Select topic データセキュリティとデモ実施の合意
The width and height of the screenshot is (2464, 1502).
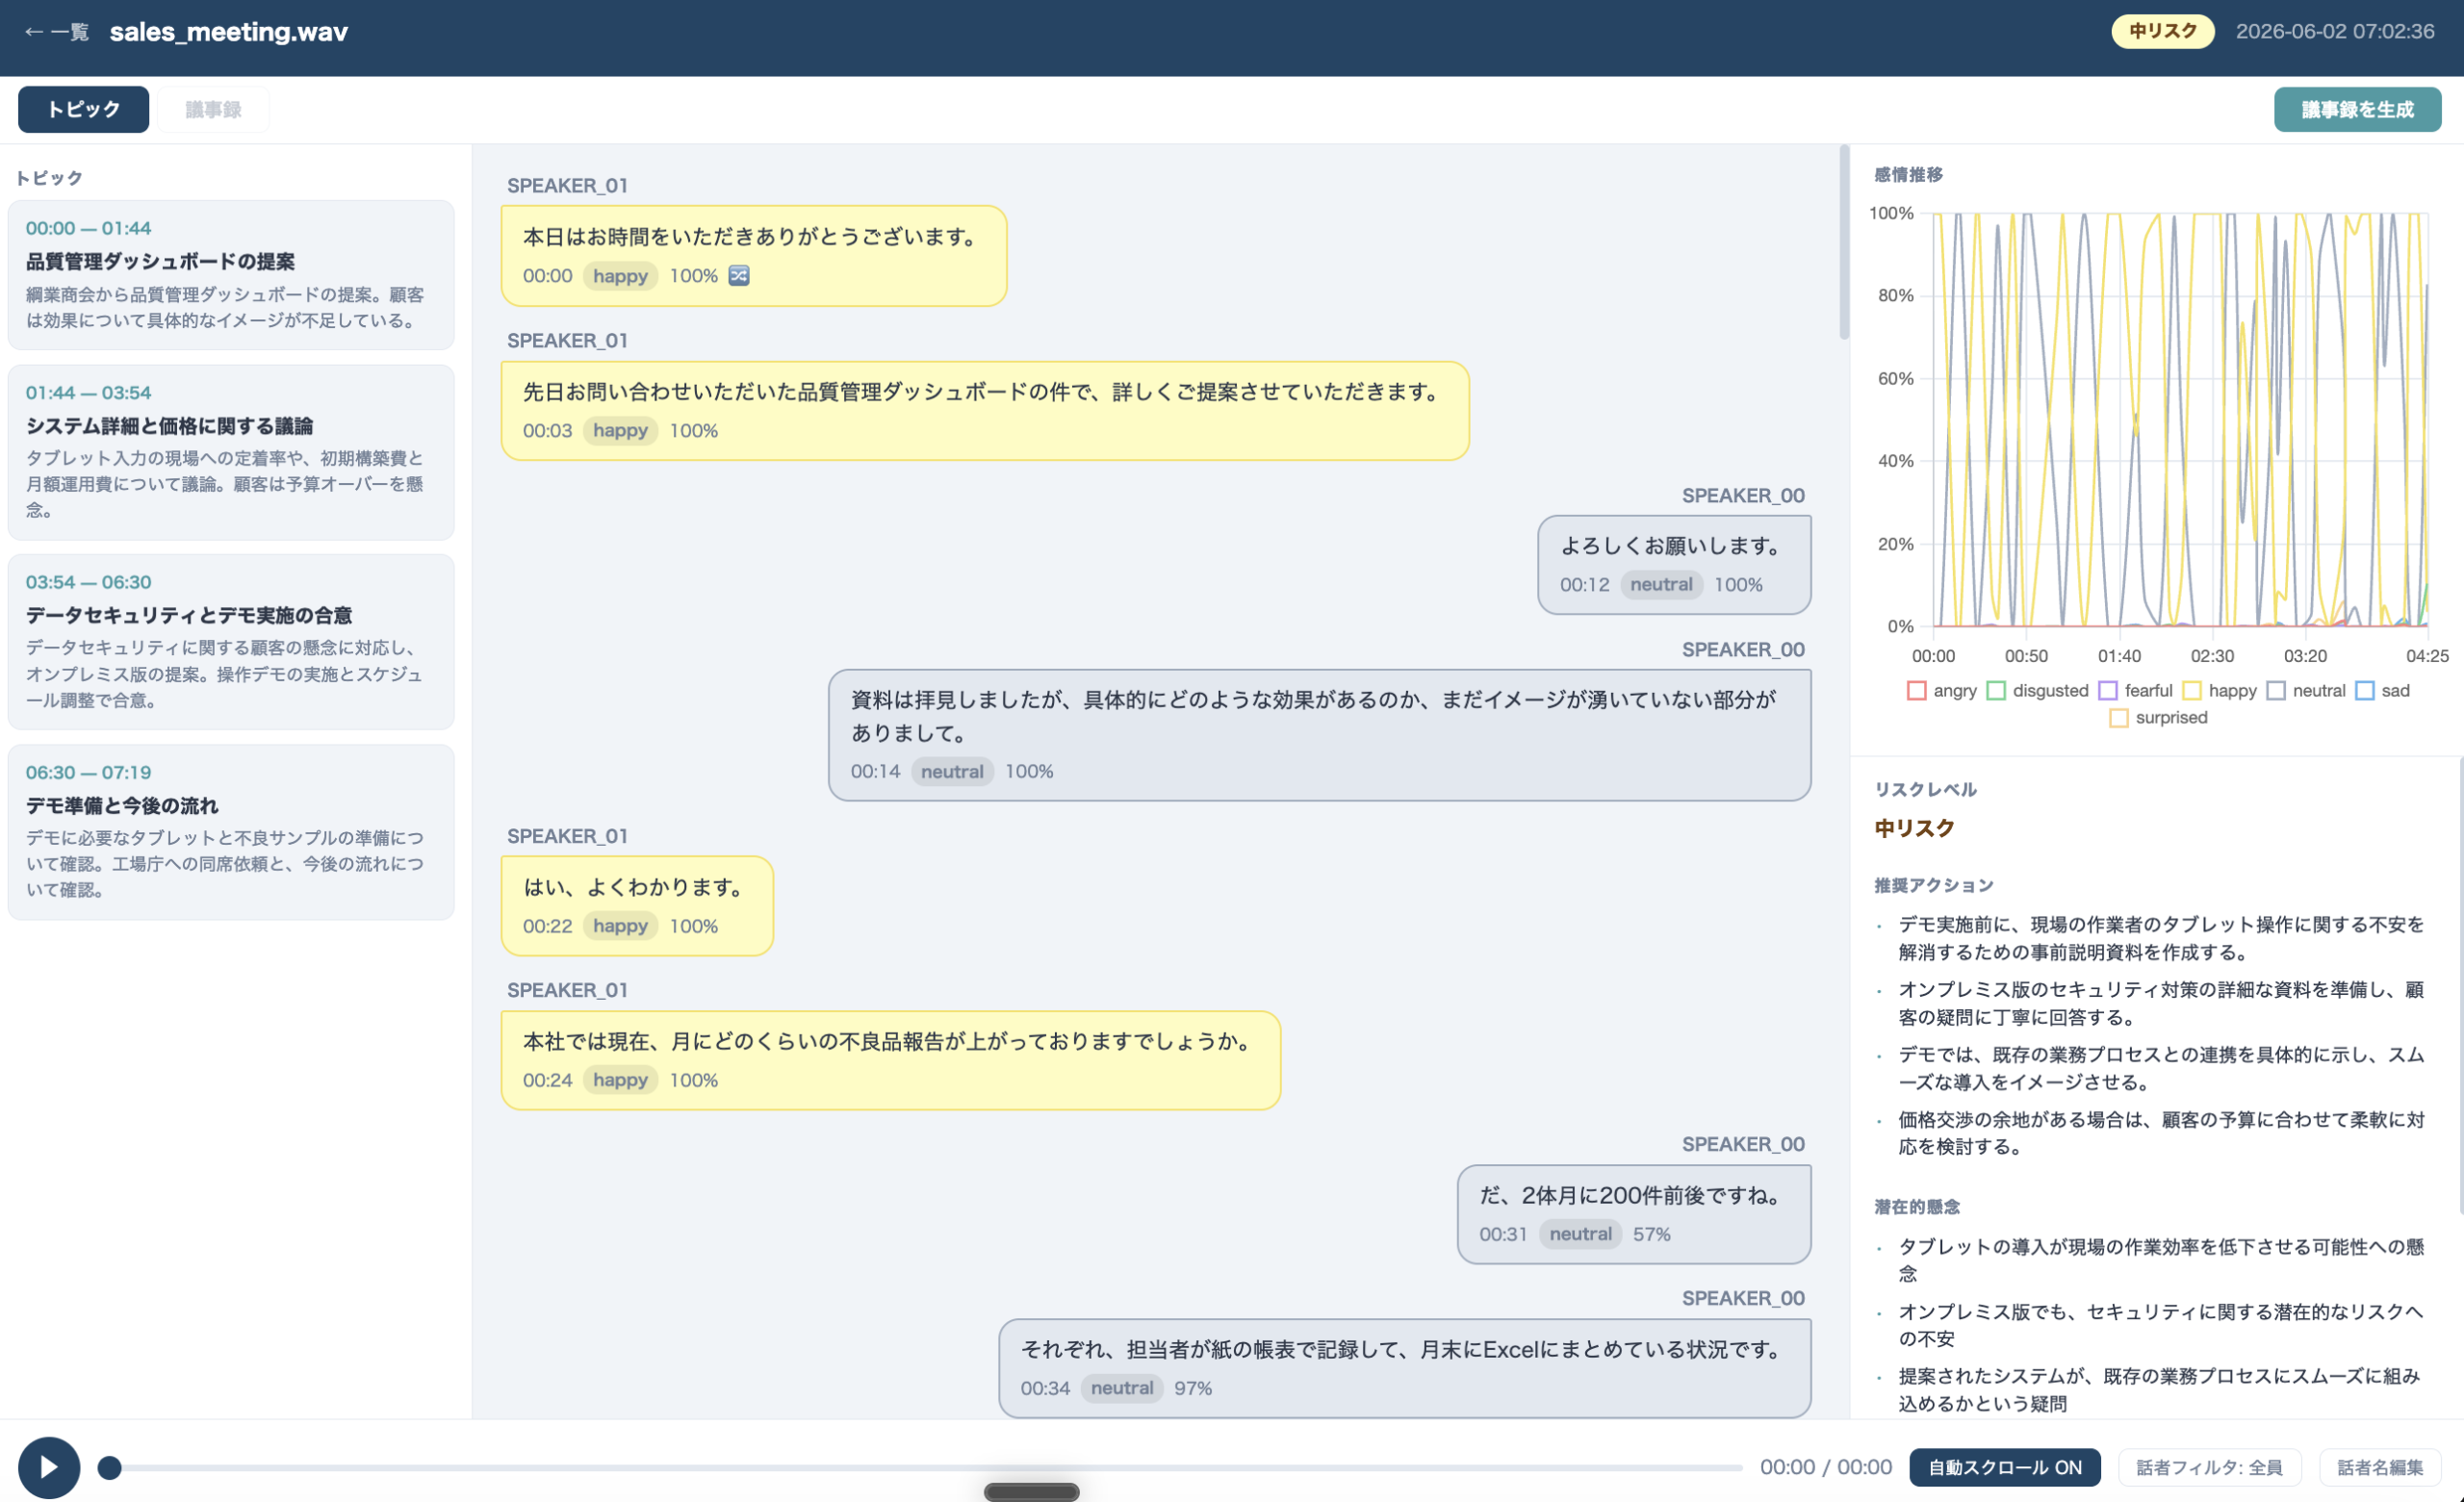(231, 641)
